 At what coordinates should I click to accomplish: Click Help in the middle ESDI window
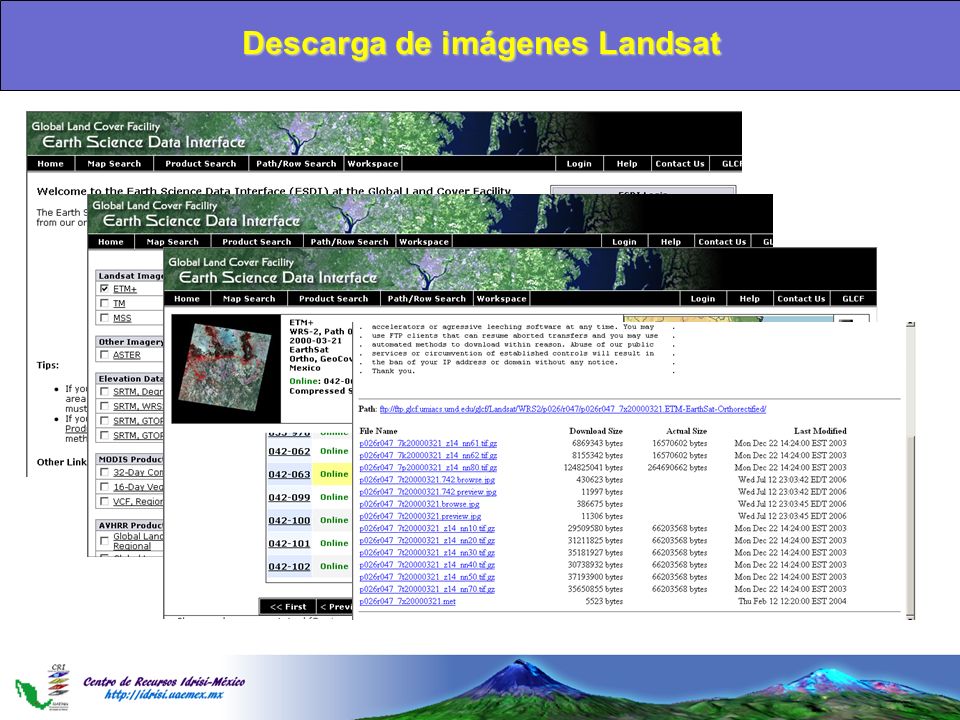671,242
